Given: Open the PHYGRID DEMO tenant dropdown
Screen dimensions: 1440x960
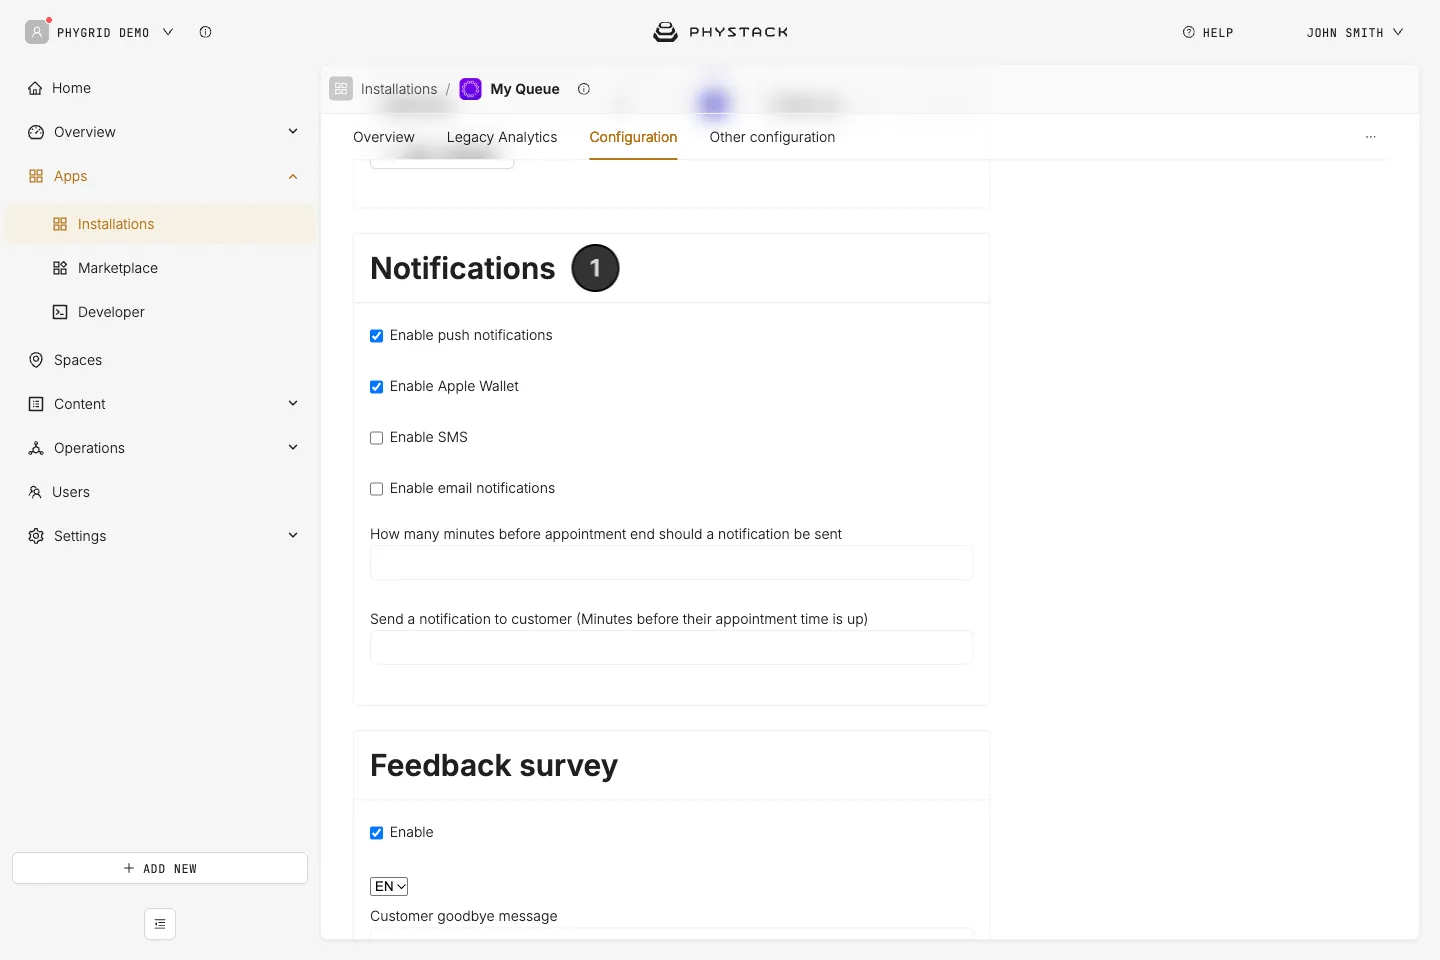Looking at the screenshot, I should [100, 32].
